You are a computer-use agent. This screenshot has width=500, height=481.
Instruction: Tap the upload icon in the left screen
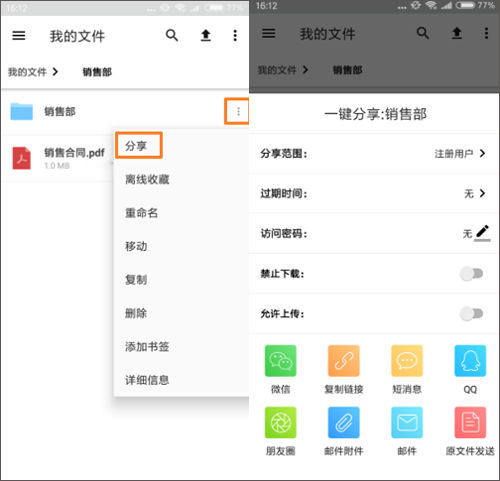206,35
